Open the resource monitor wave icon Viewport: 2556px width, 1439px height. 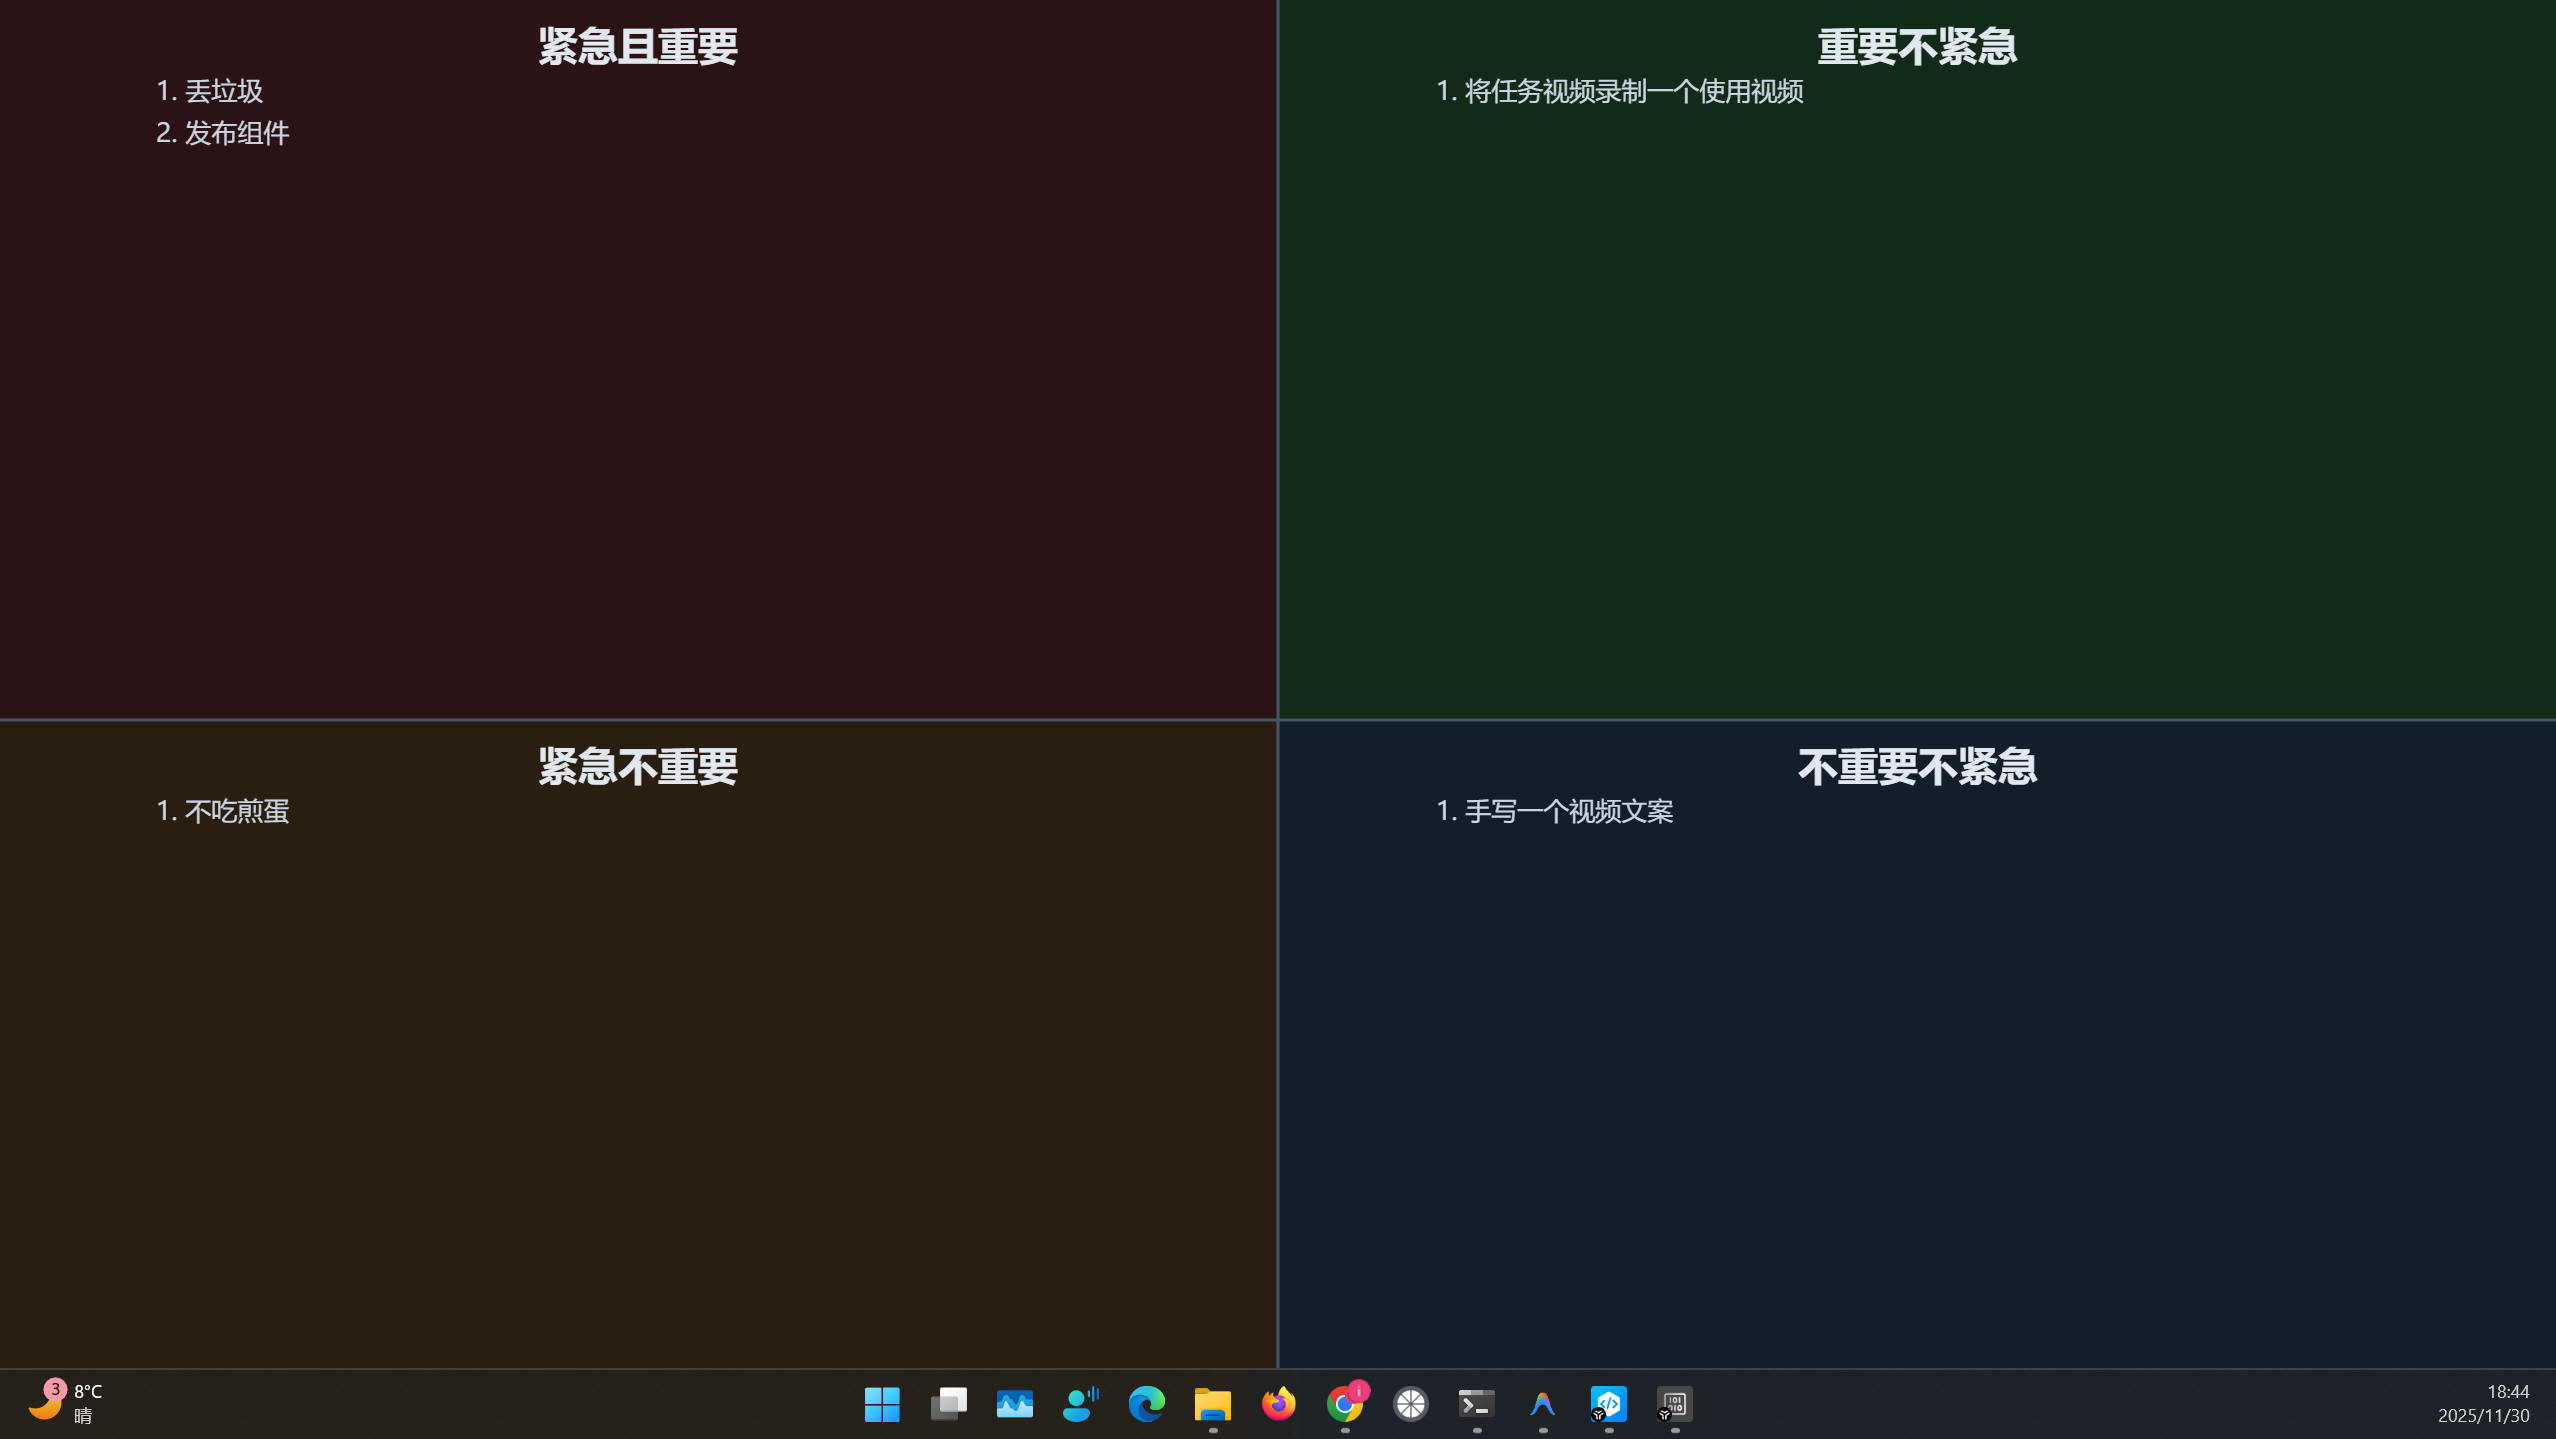1014,1403
